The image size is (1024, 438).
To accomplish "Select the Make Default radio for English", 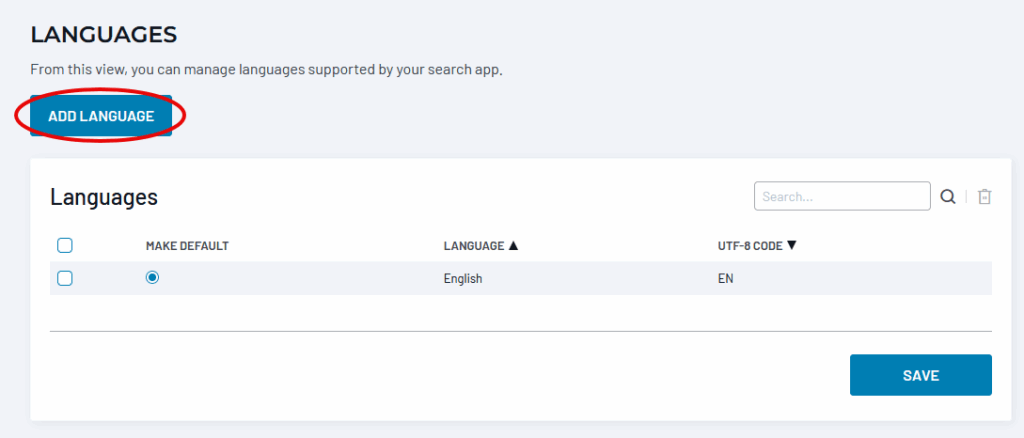I will click(152, 278).
